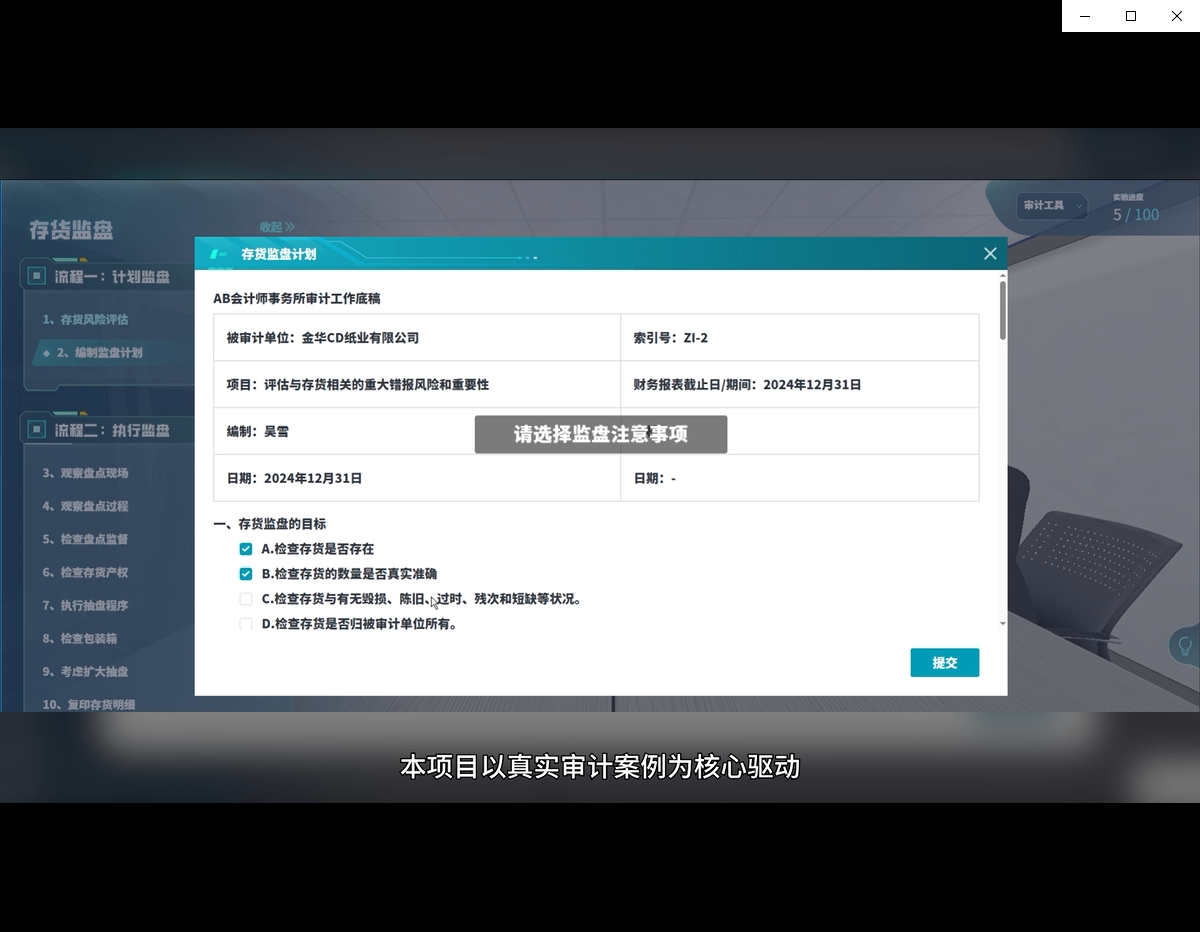This screenshot has width=1200, height=932.
Task: Click 流程二:执行监盘 section icon
Action: click(36, 430)
